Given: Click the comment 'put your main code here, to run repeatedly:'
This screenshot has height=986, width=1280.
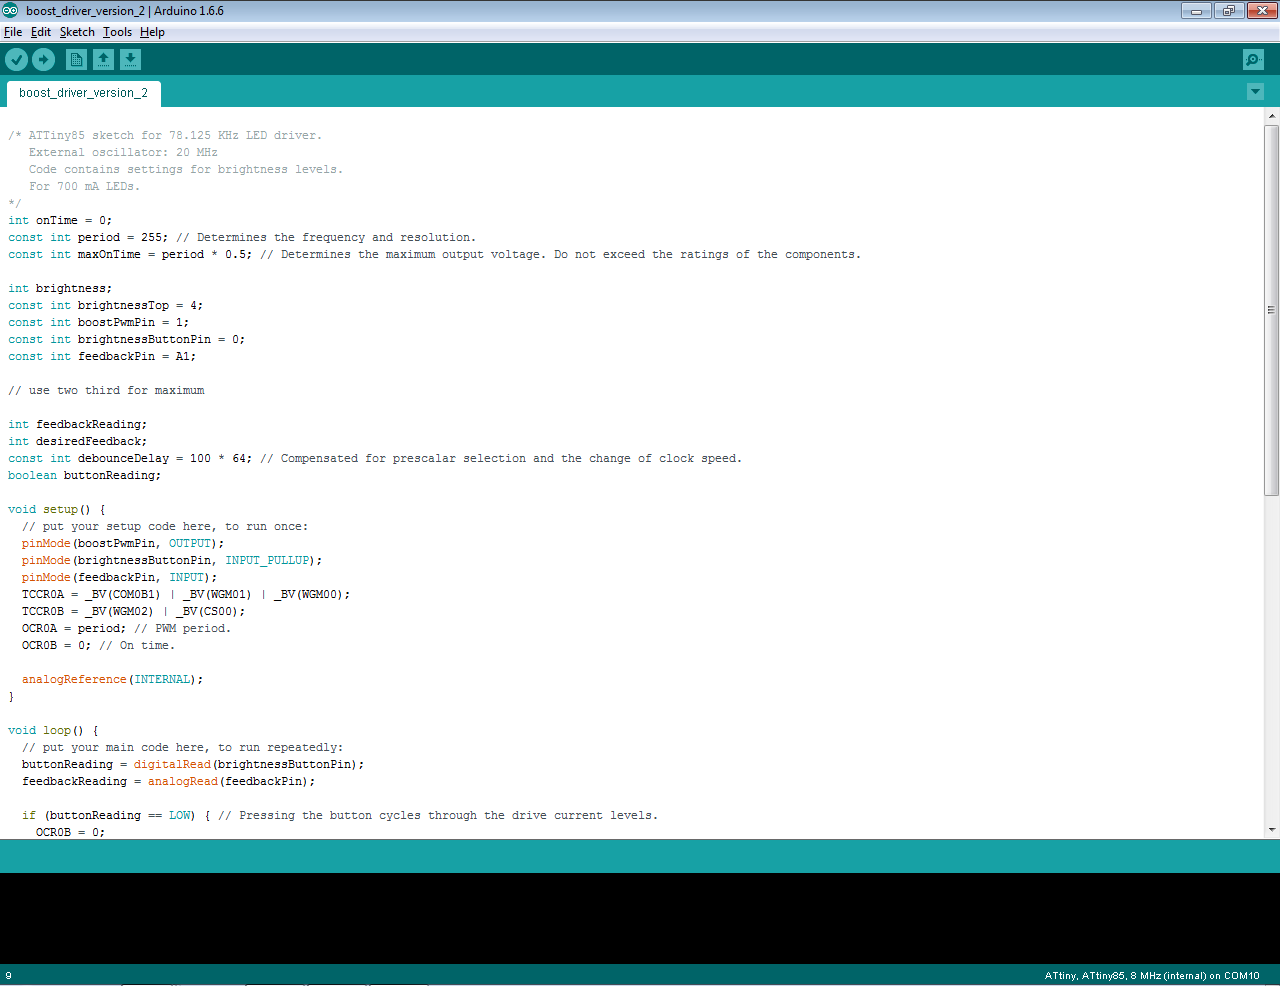Looking at the screenshot, I should click(193, 748).
